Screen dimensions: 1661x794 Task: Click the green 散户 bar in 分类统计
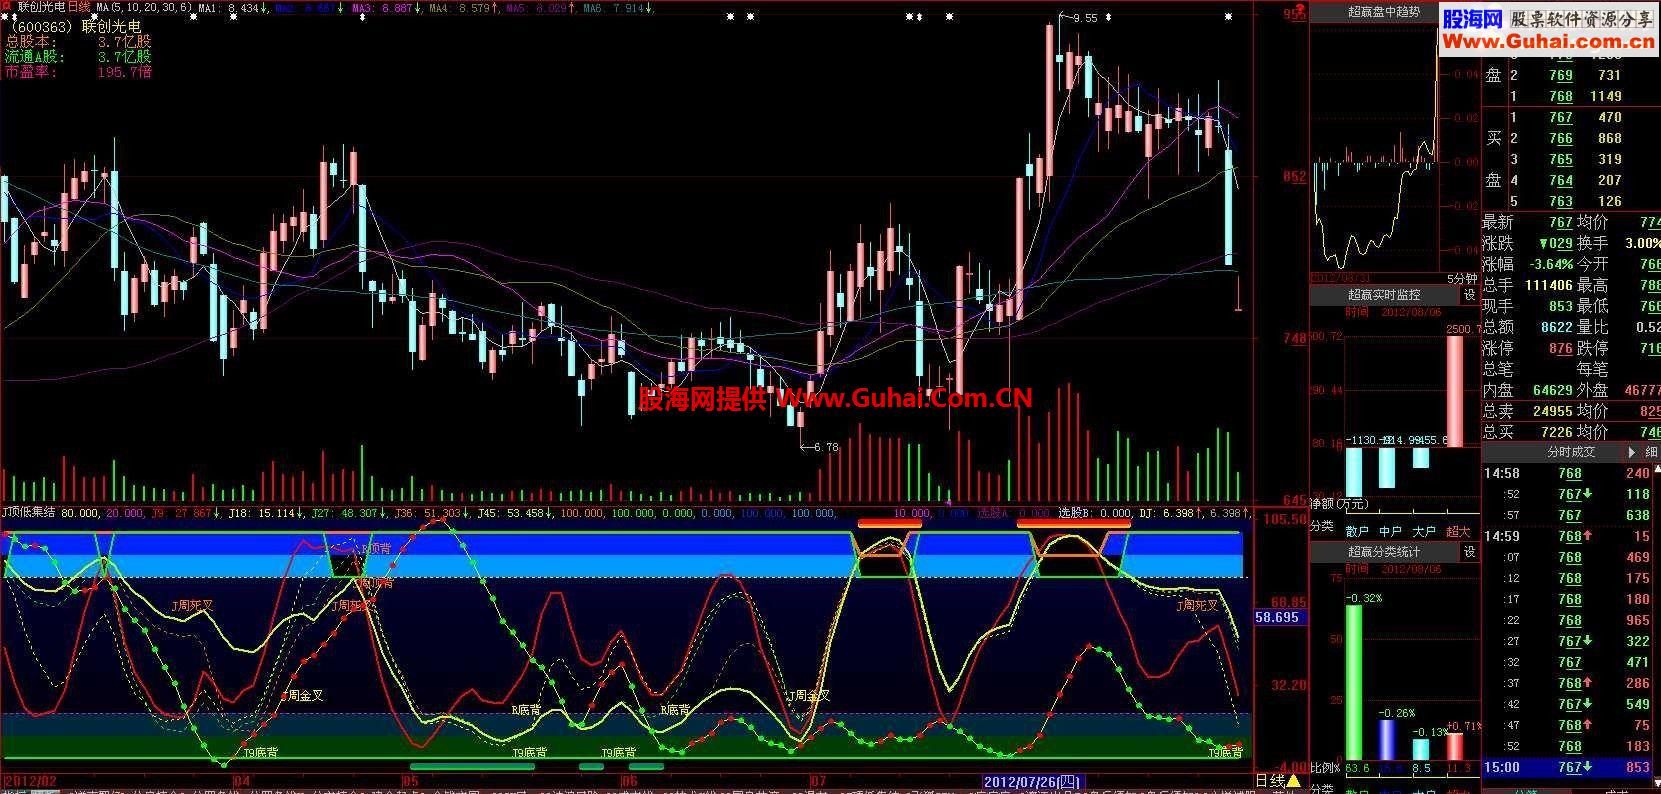[1353, 682]
